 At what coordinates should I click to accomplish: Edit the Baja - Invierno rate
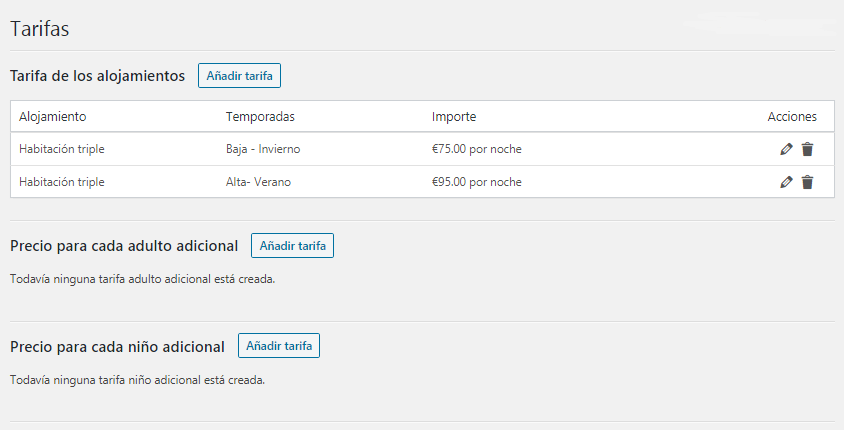pyautogui.click(x=786, y=149)
